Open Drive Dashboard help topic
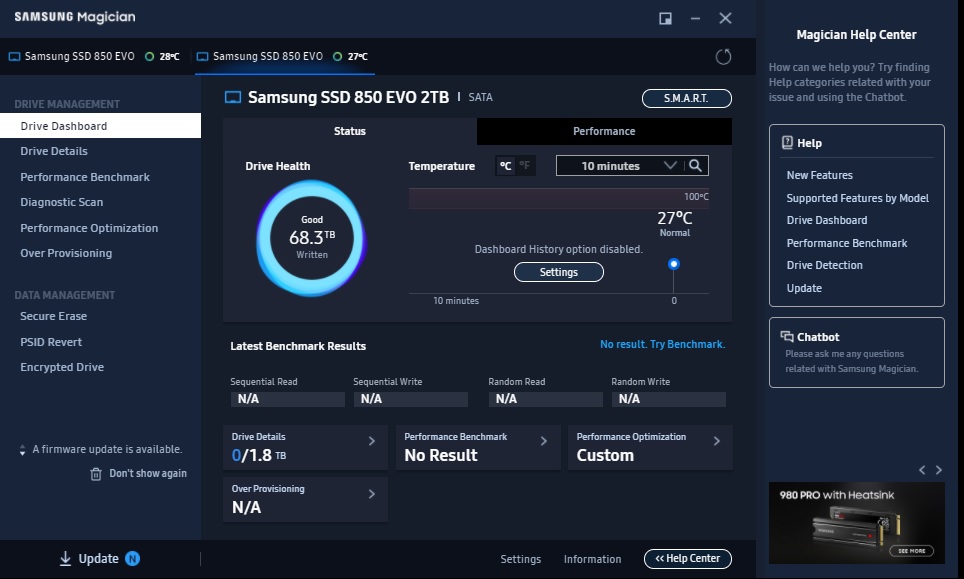The image size is (964, 579). (827, 220)
